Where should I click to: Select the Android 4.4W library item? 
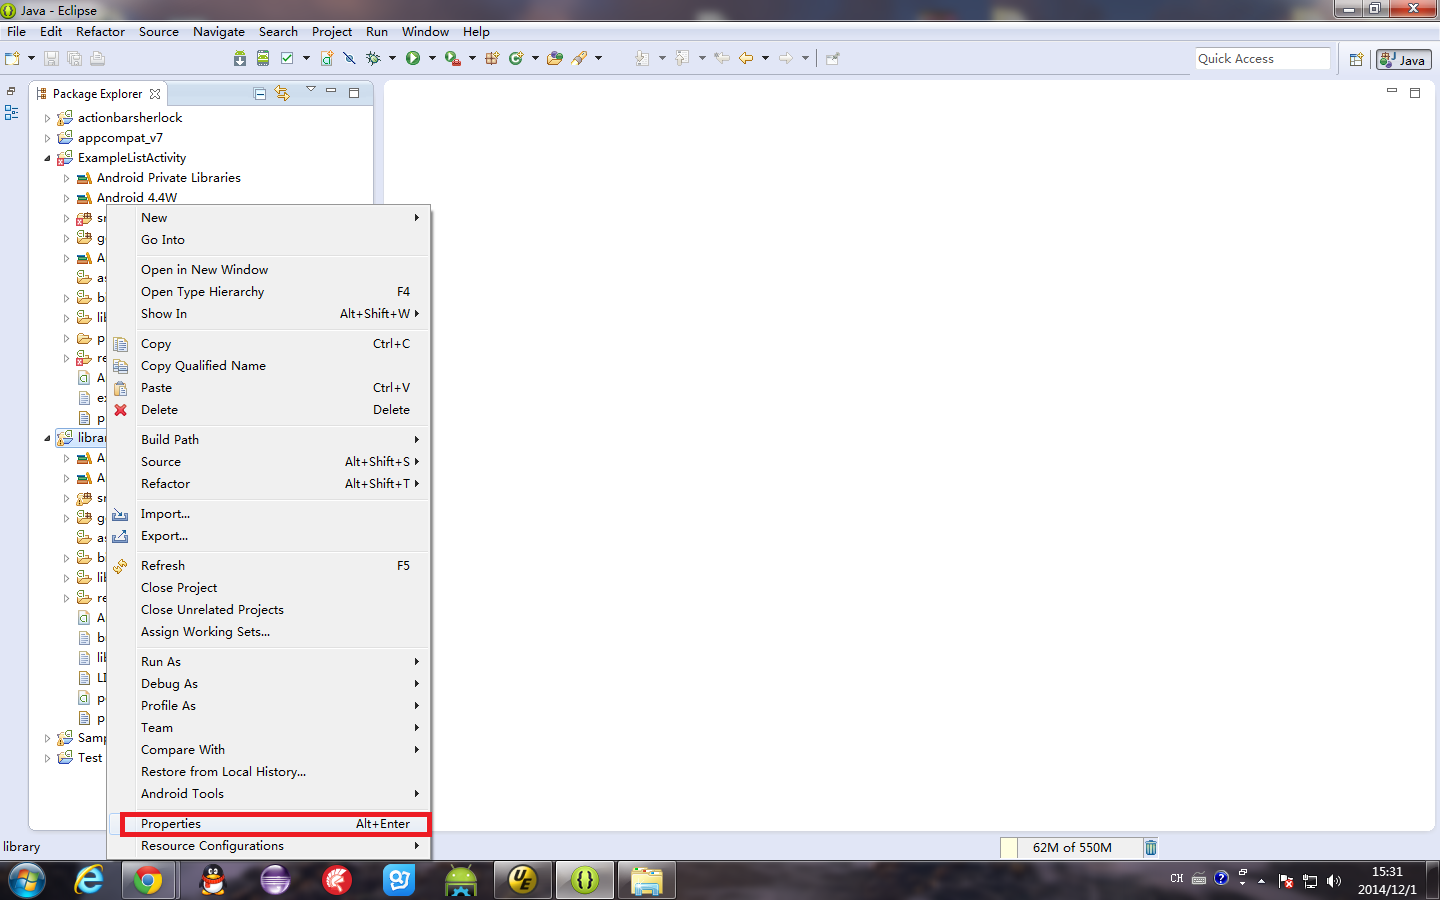click(137, 198)
